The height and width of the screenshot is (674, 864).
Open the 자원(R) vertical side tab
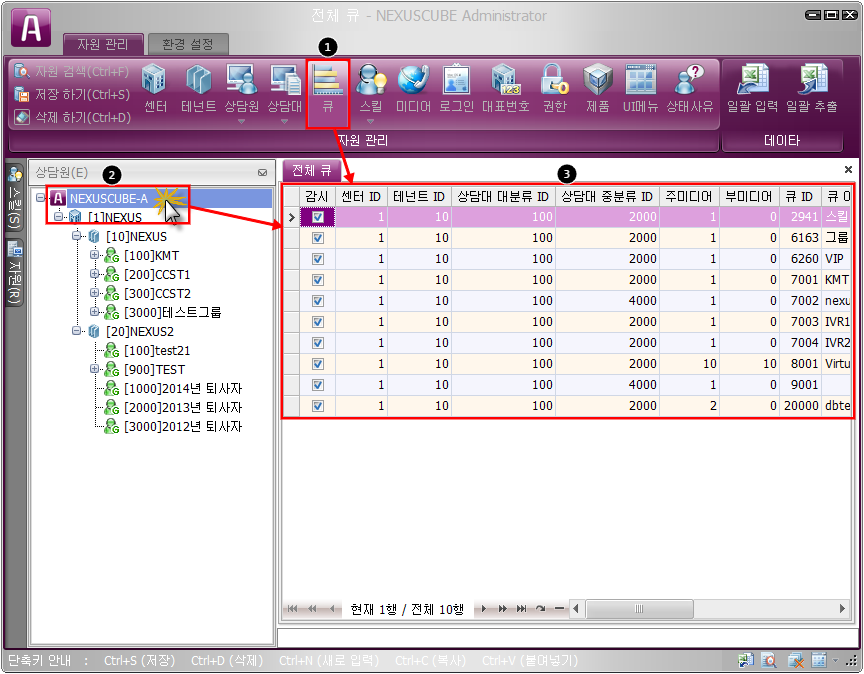pos(15,273)
